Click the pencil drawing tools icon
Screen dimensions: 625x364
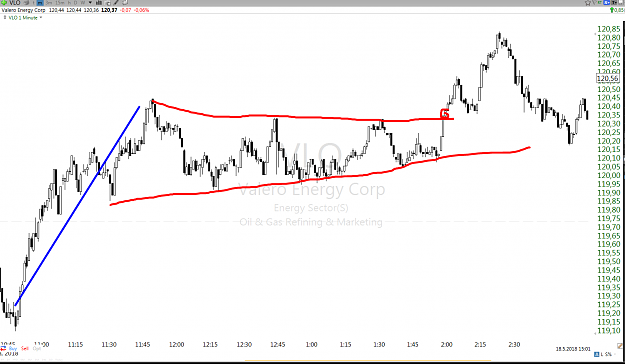(116, 2)
